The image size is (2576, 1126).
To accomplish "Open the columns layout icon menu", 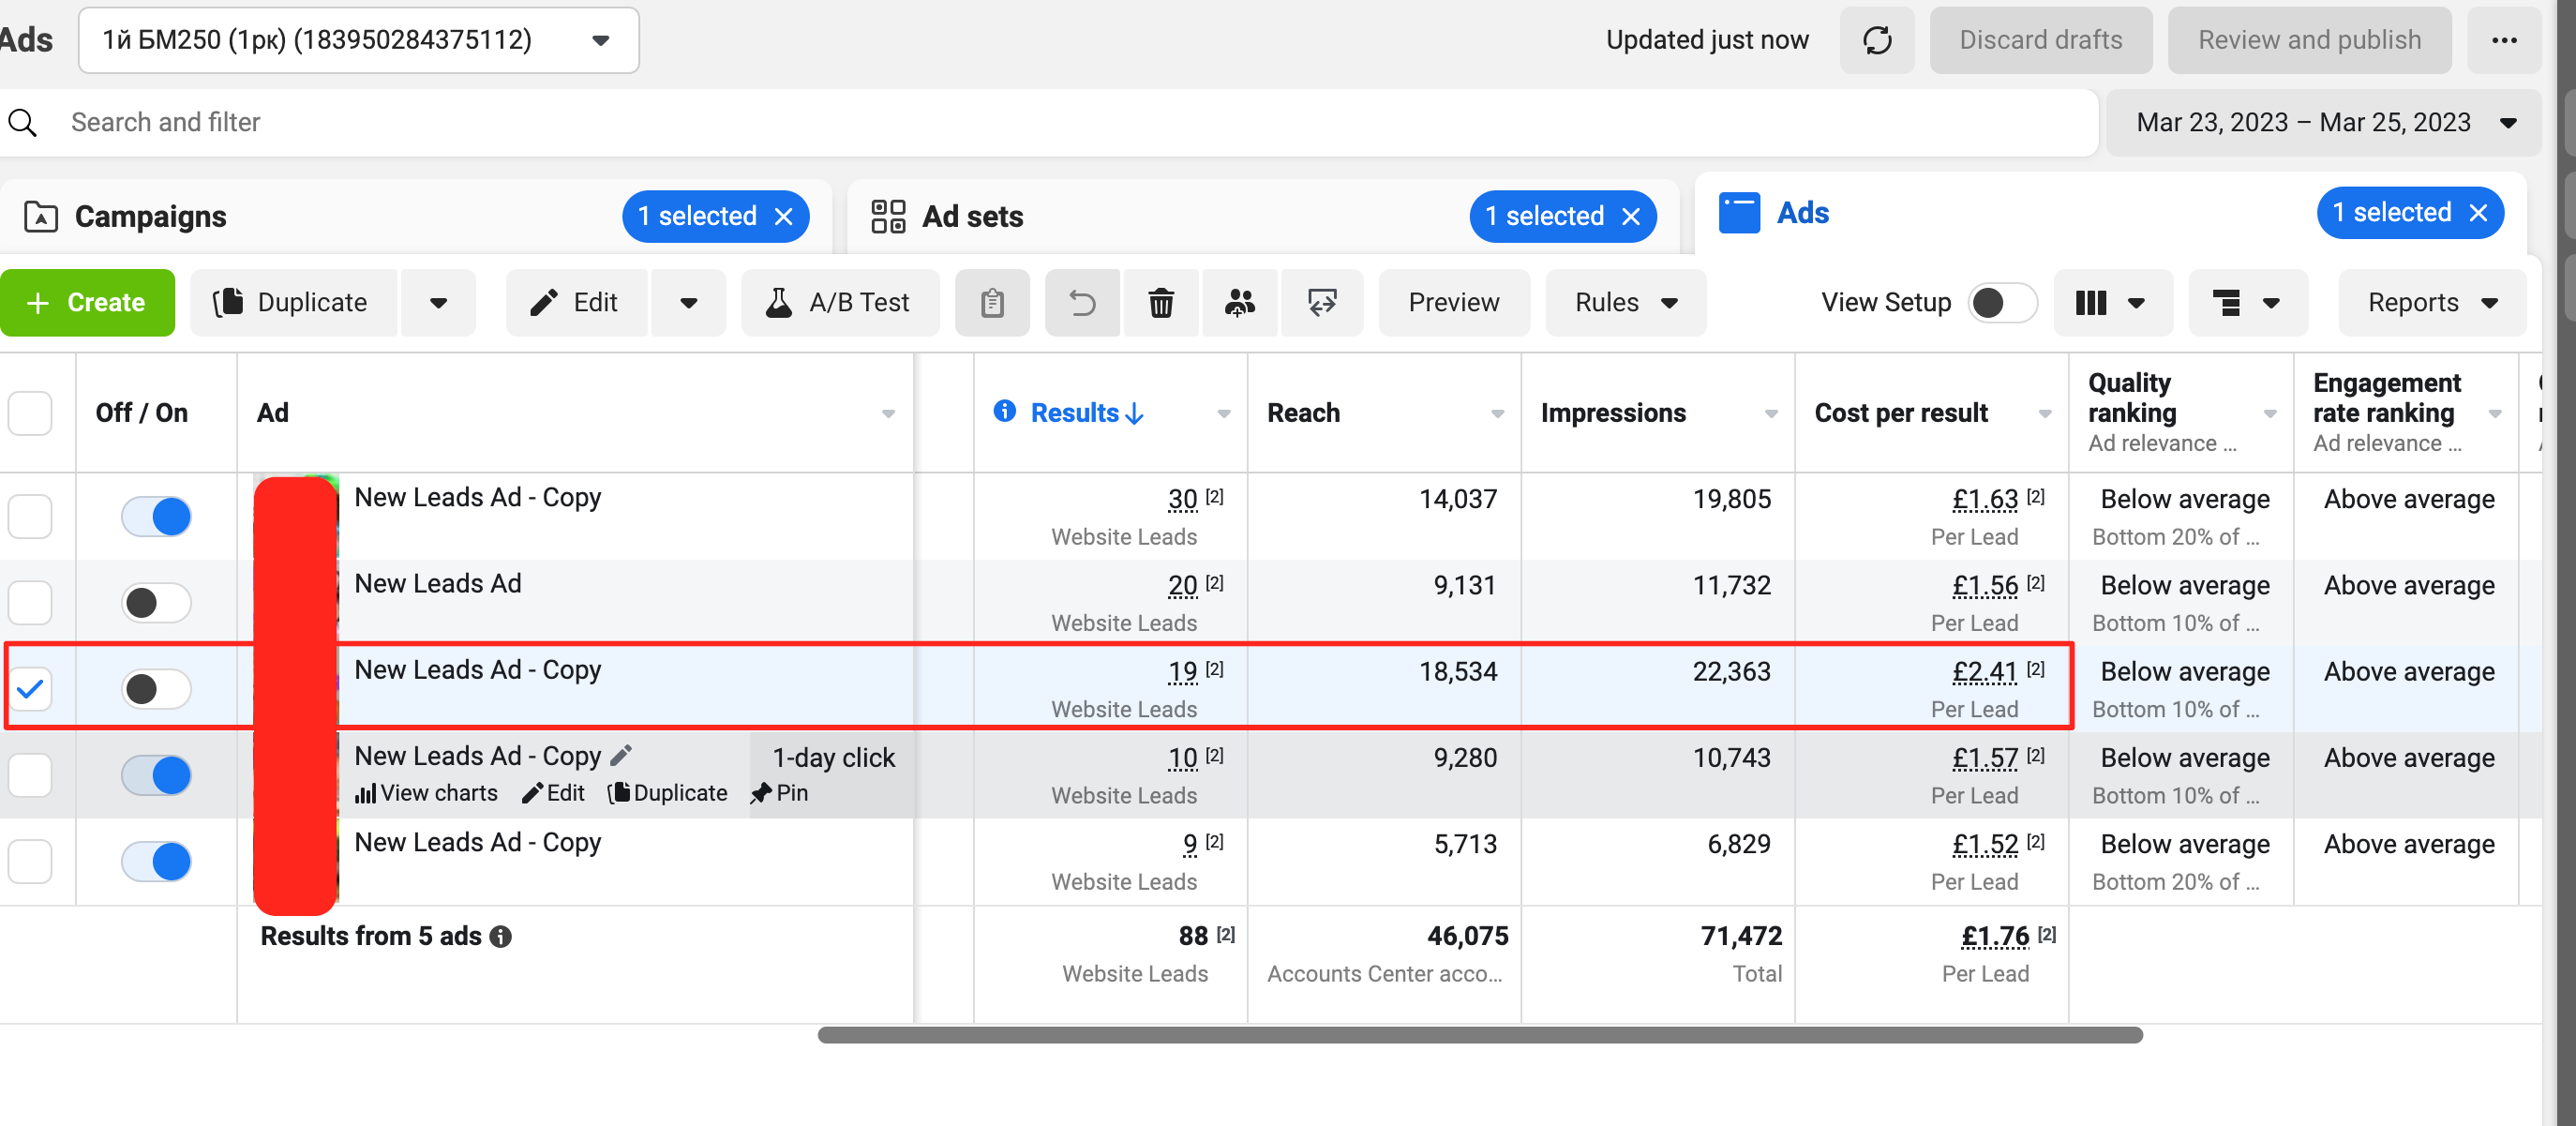I will point(2111,303).
